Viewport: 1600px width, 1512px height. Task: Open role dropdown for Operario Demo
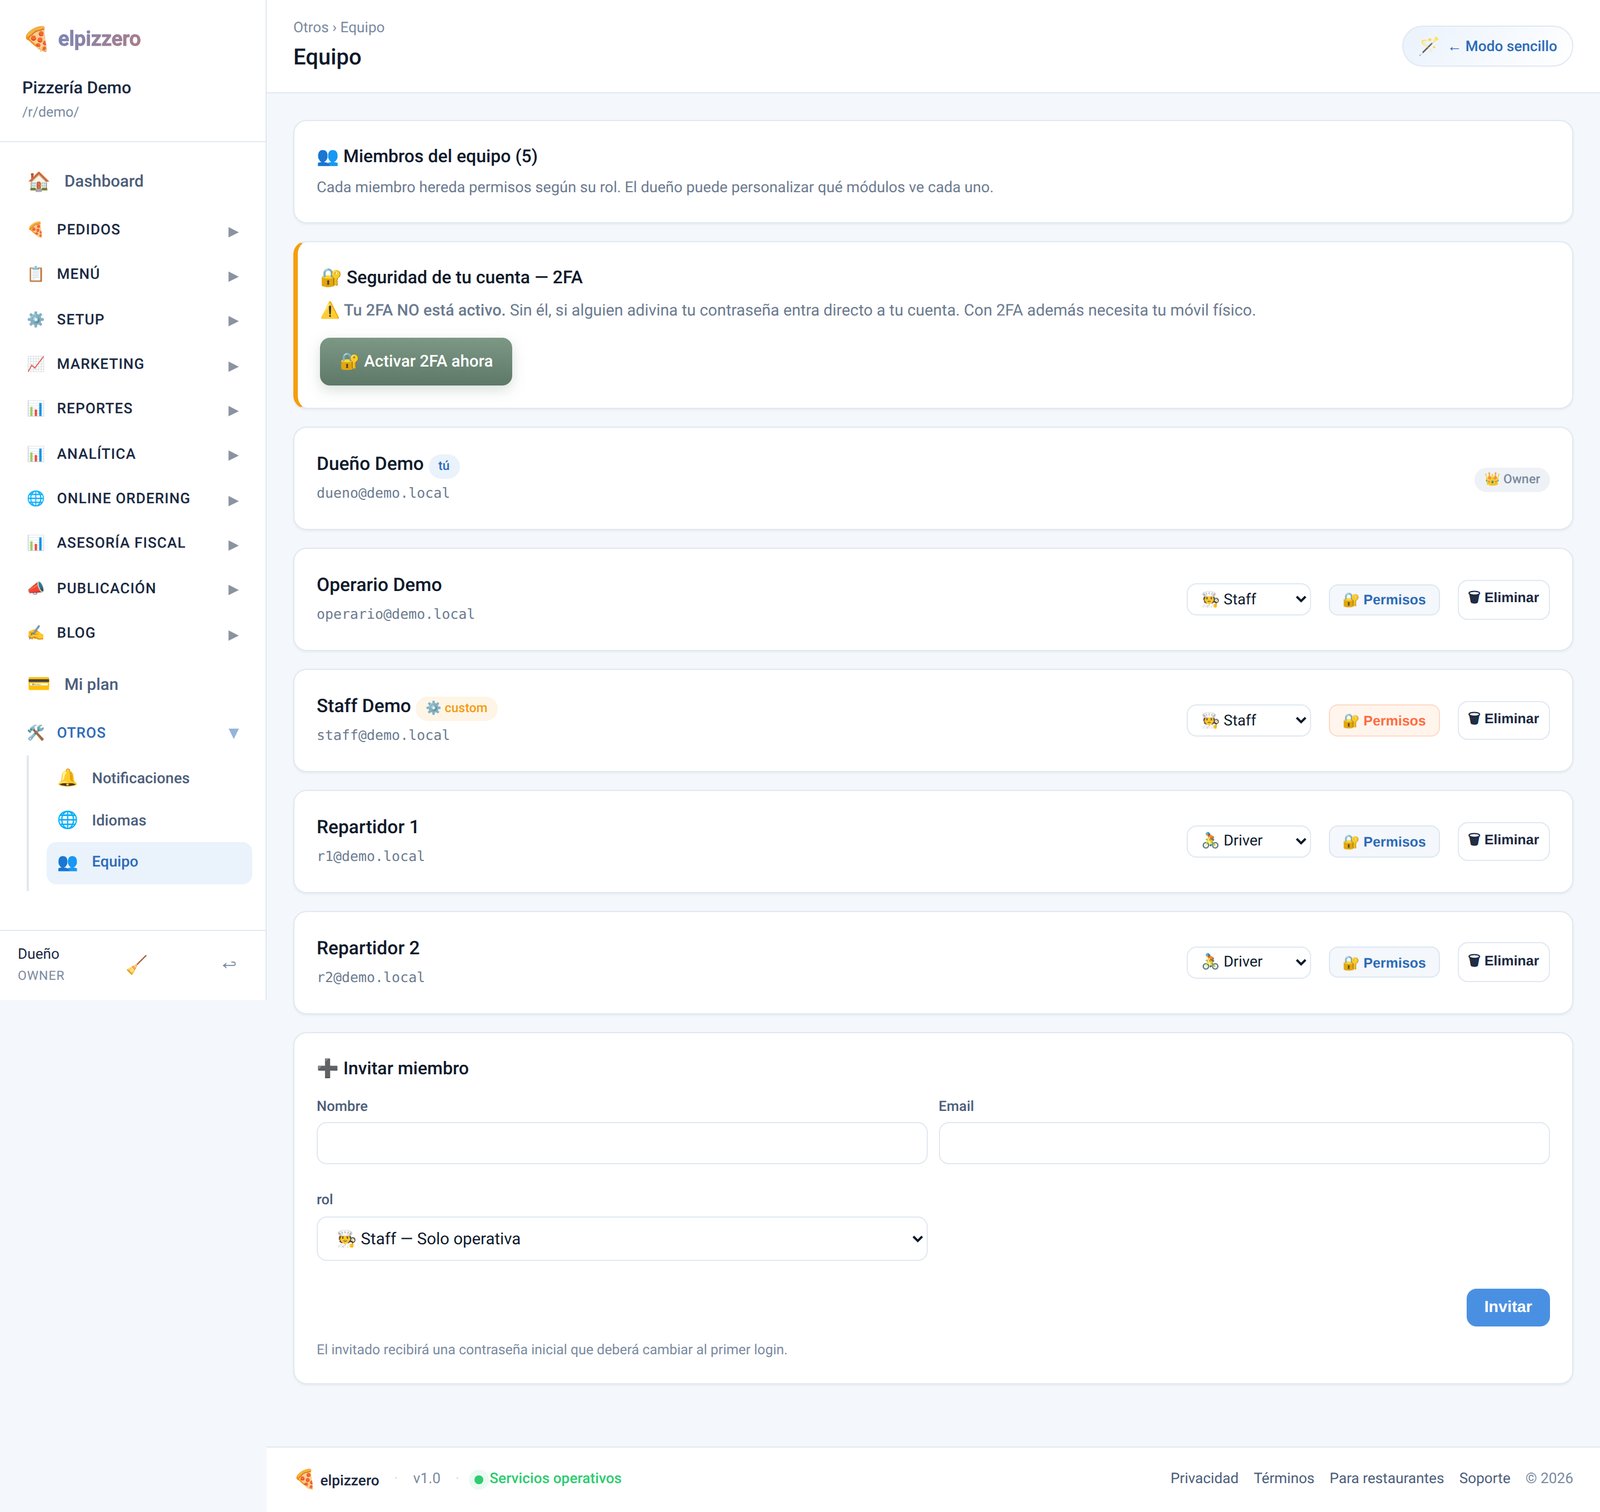click(1249, 599)
